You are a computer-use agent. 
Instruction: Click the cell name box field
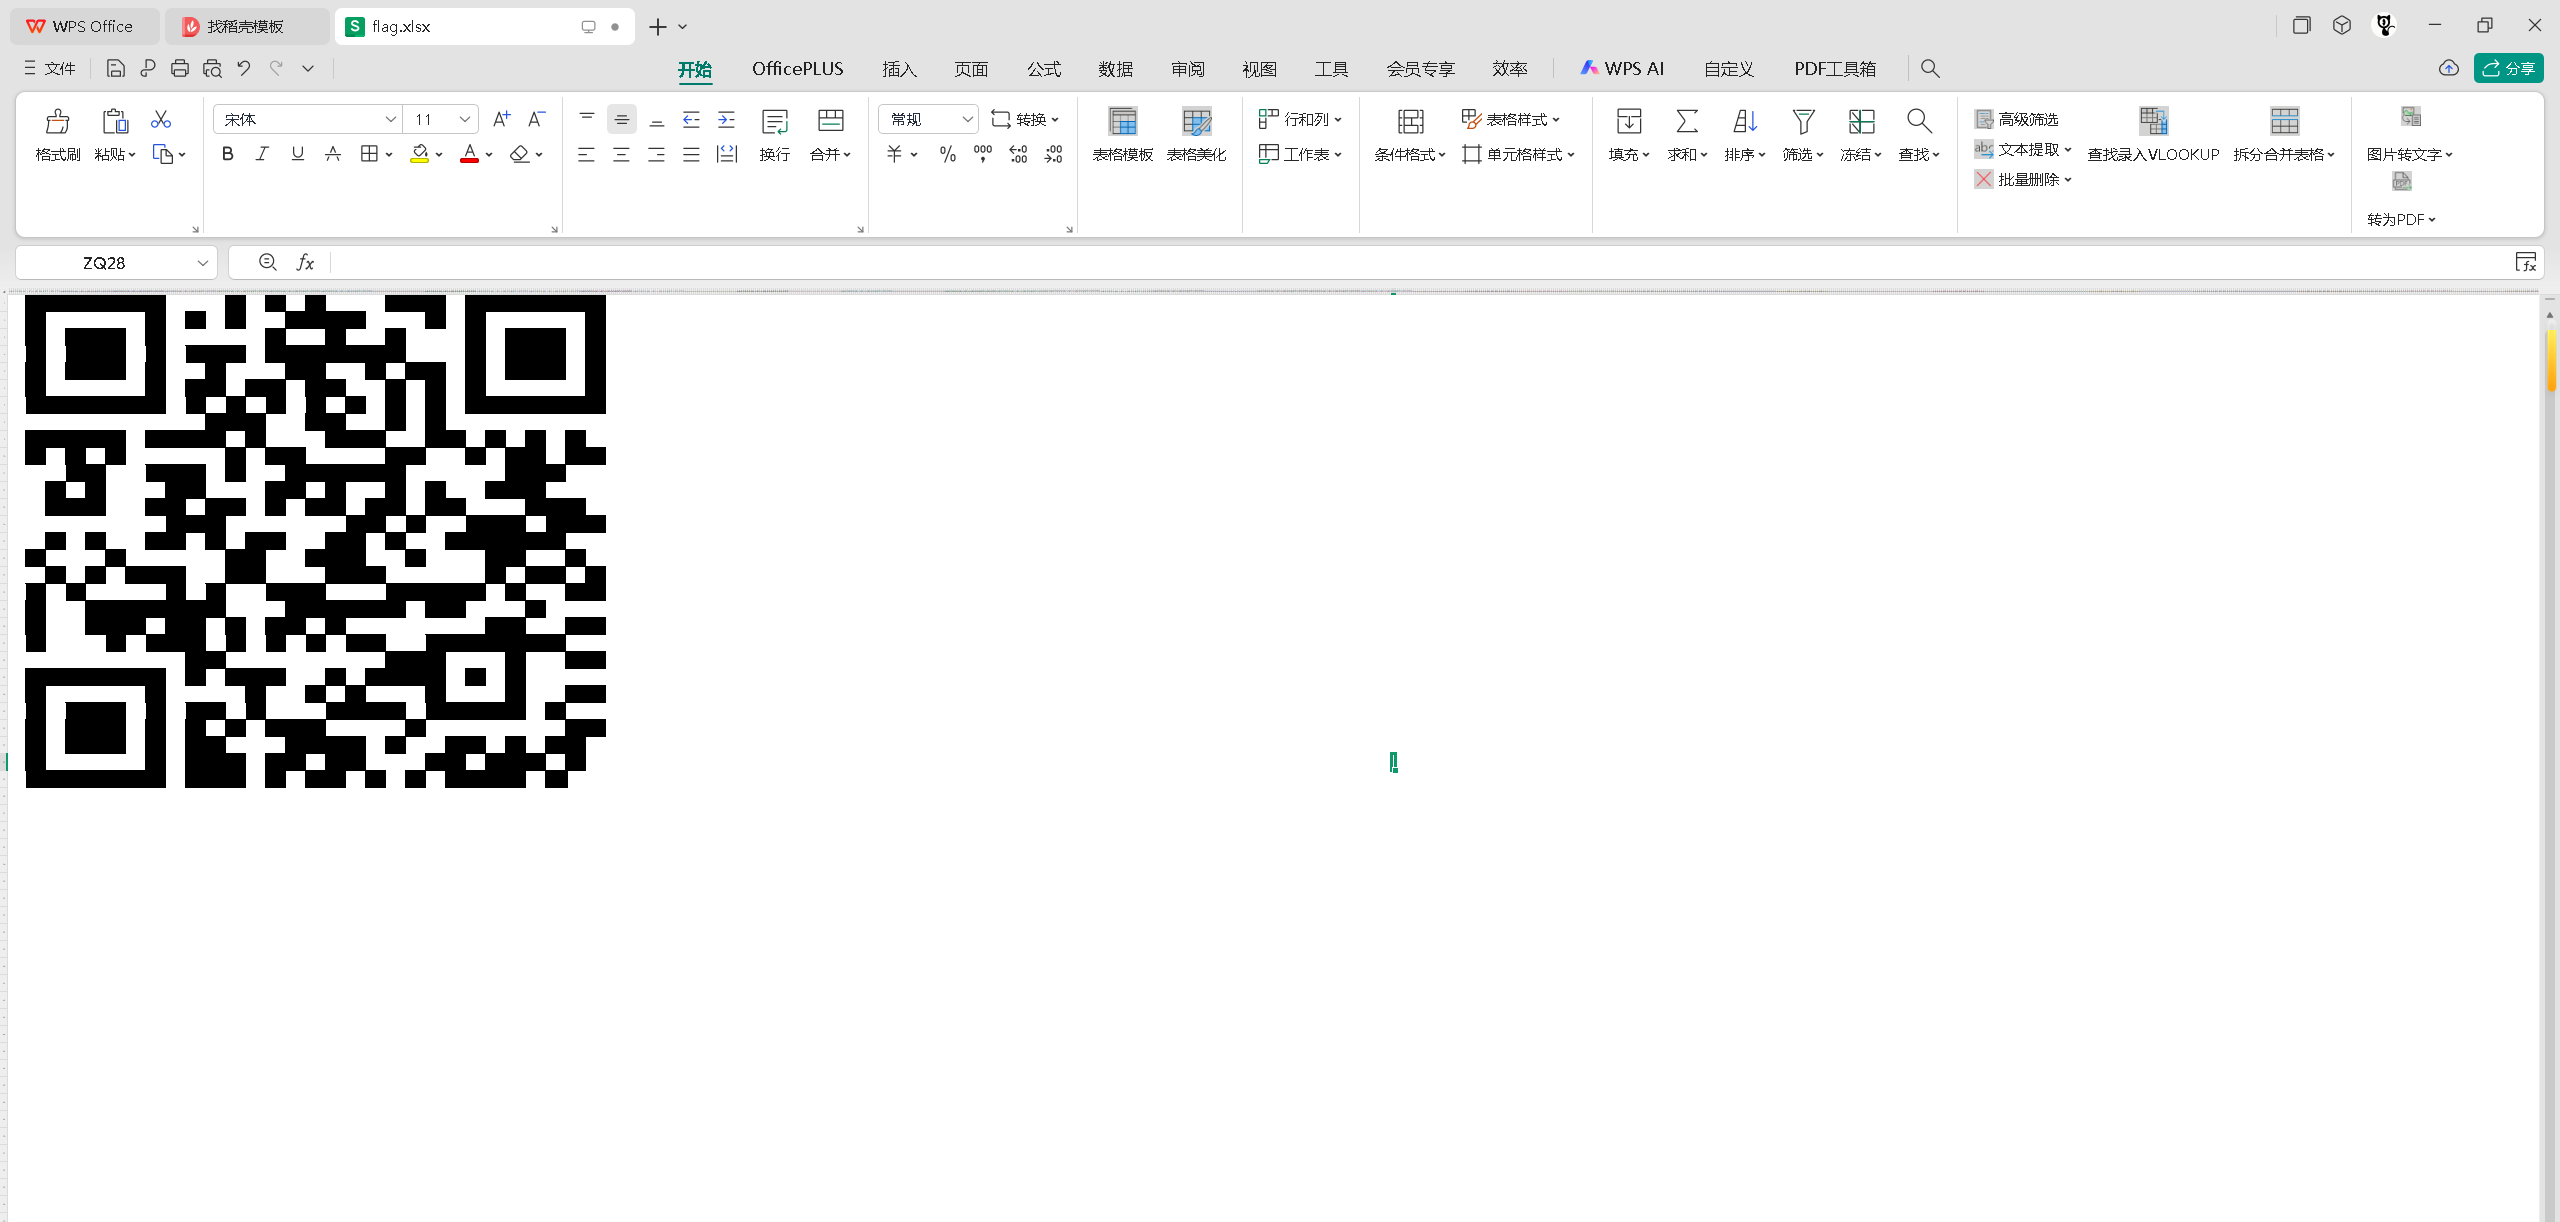[104, 263]
